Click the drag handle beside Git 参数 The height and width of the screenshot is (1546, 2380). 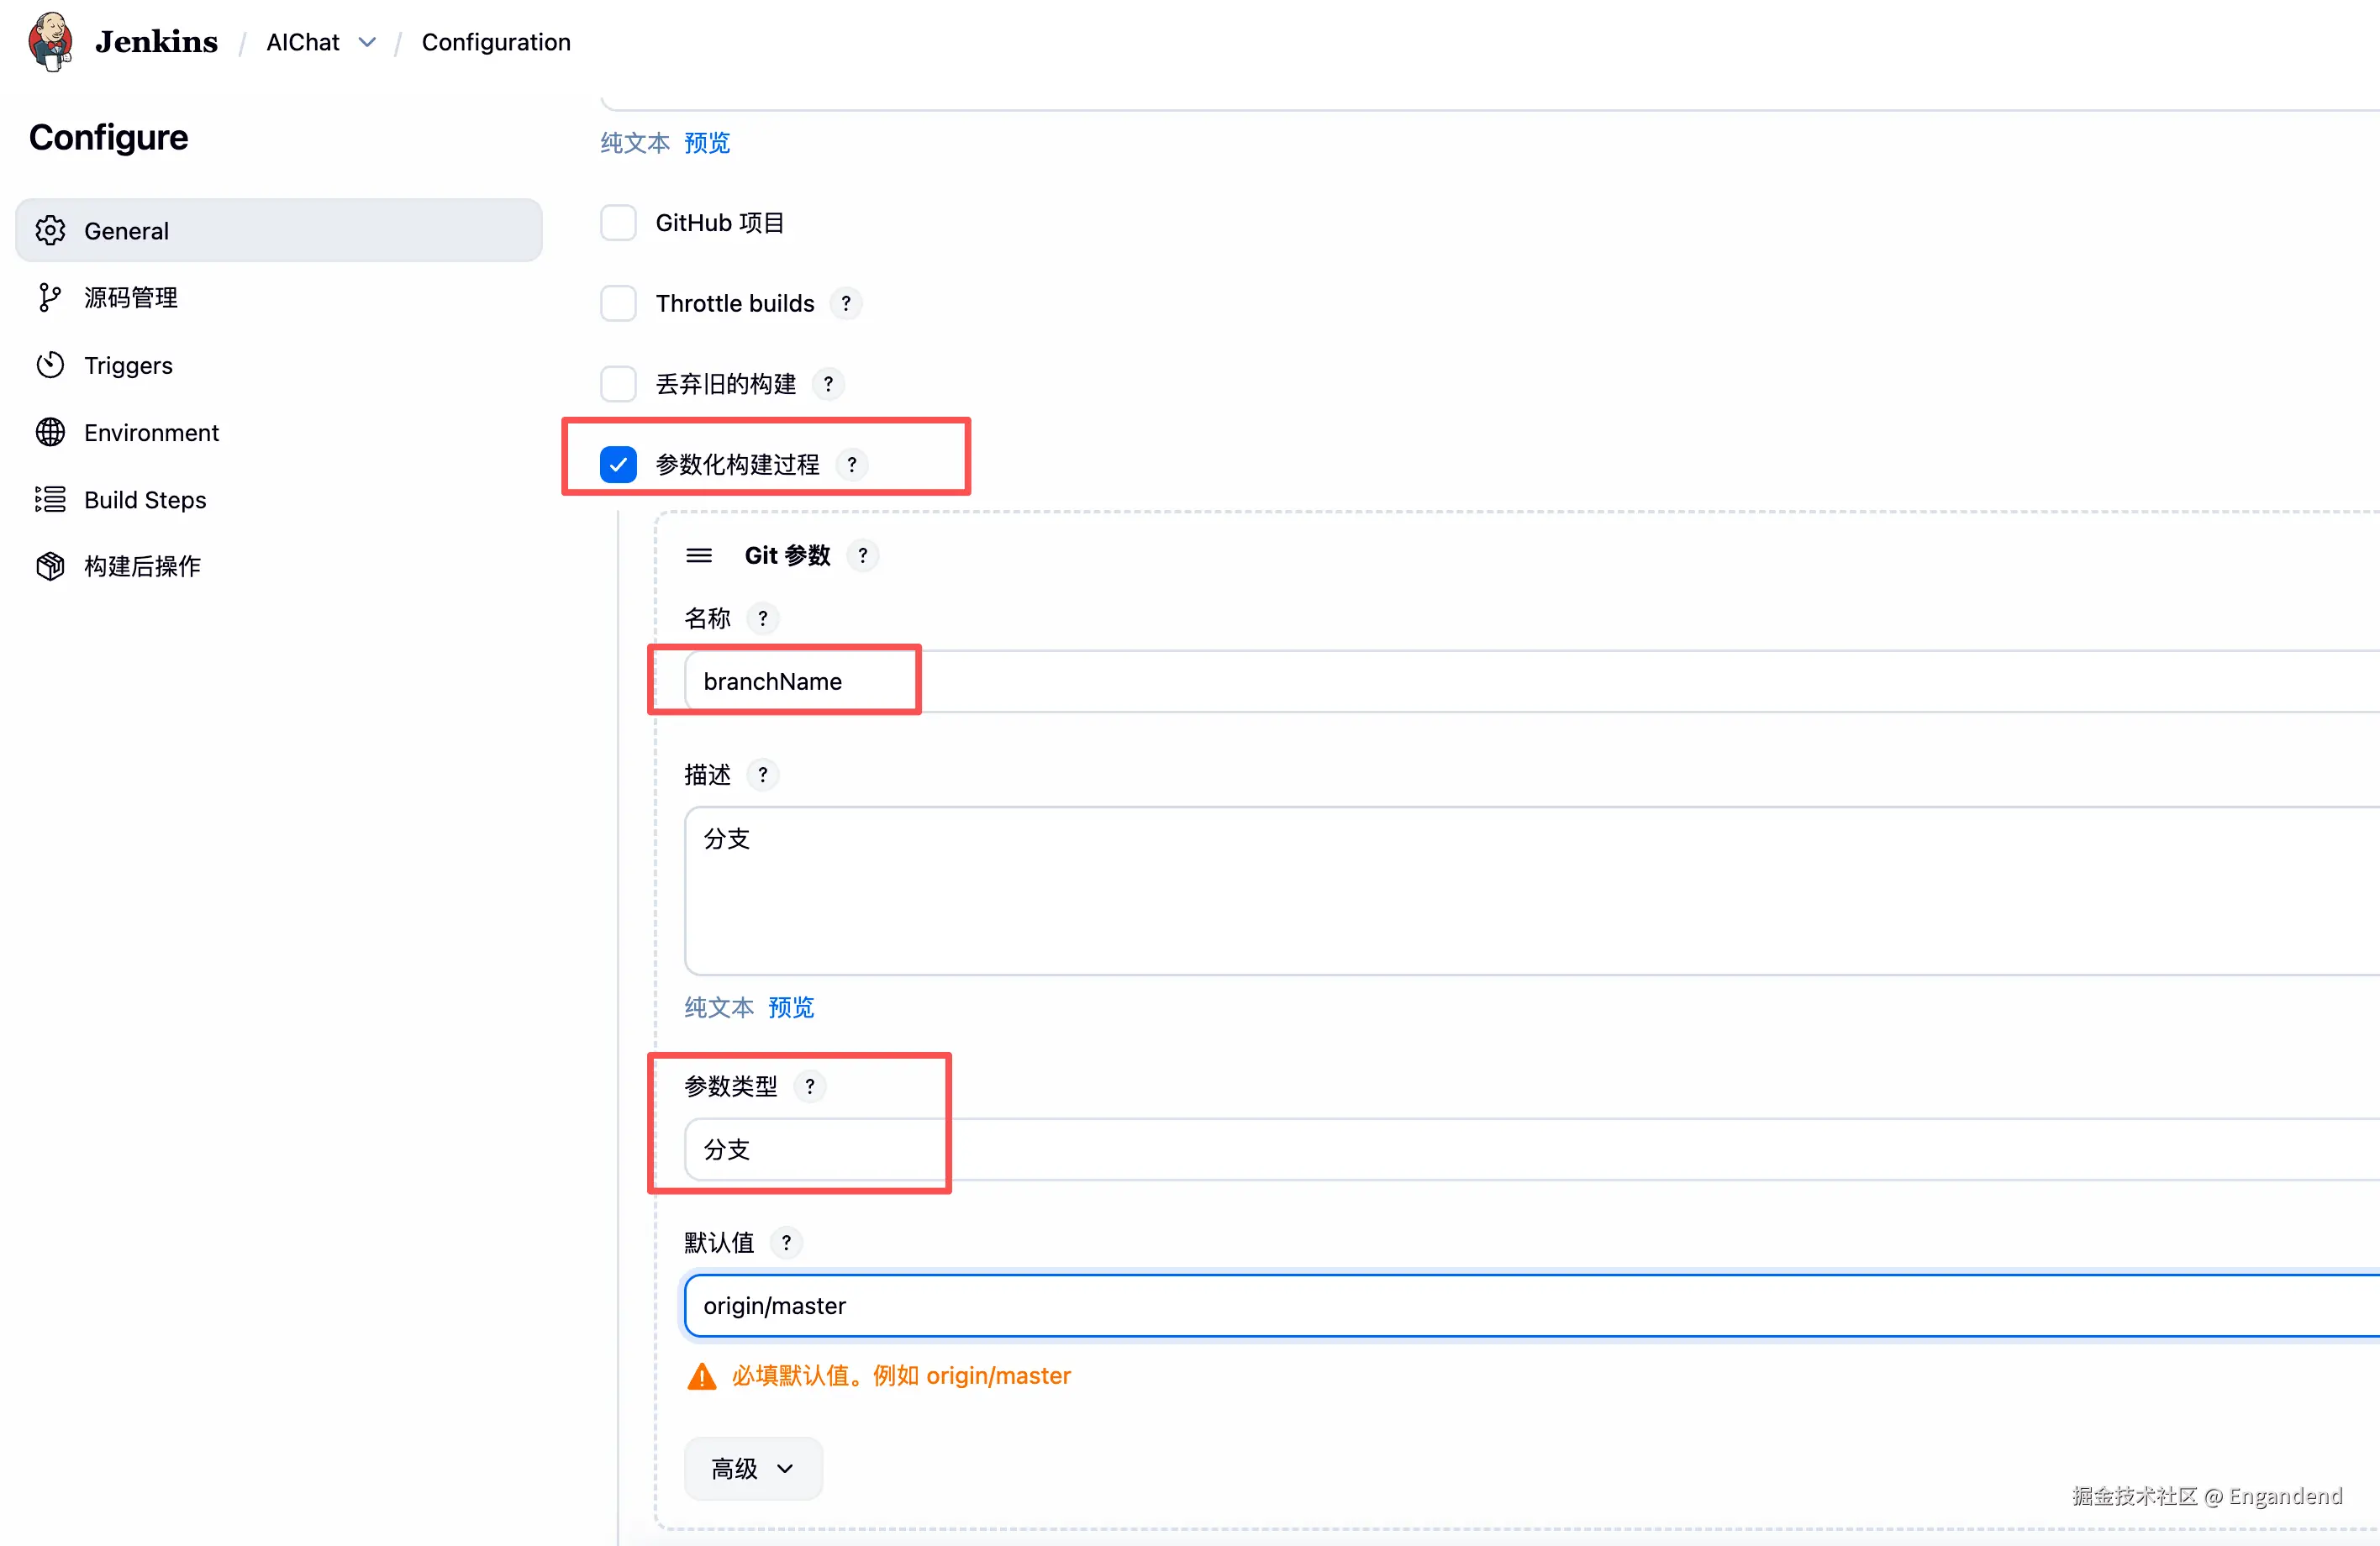pos(699,555)
